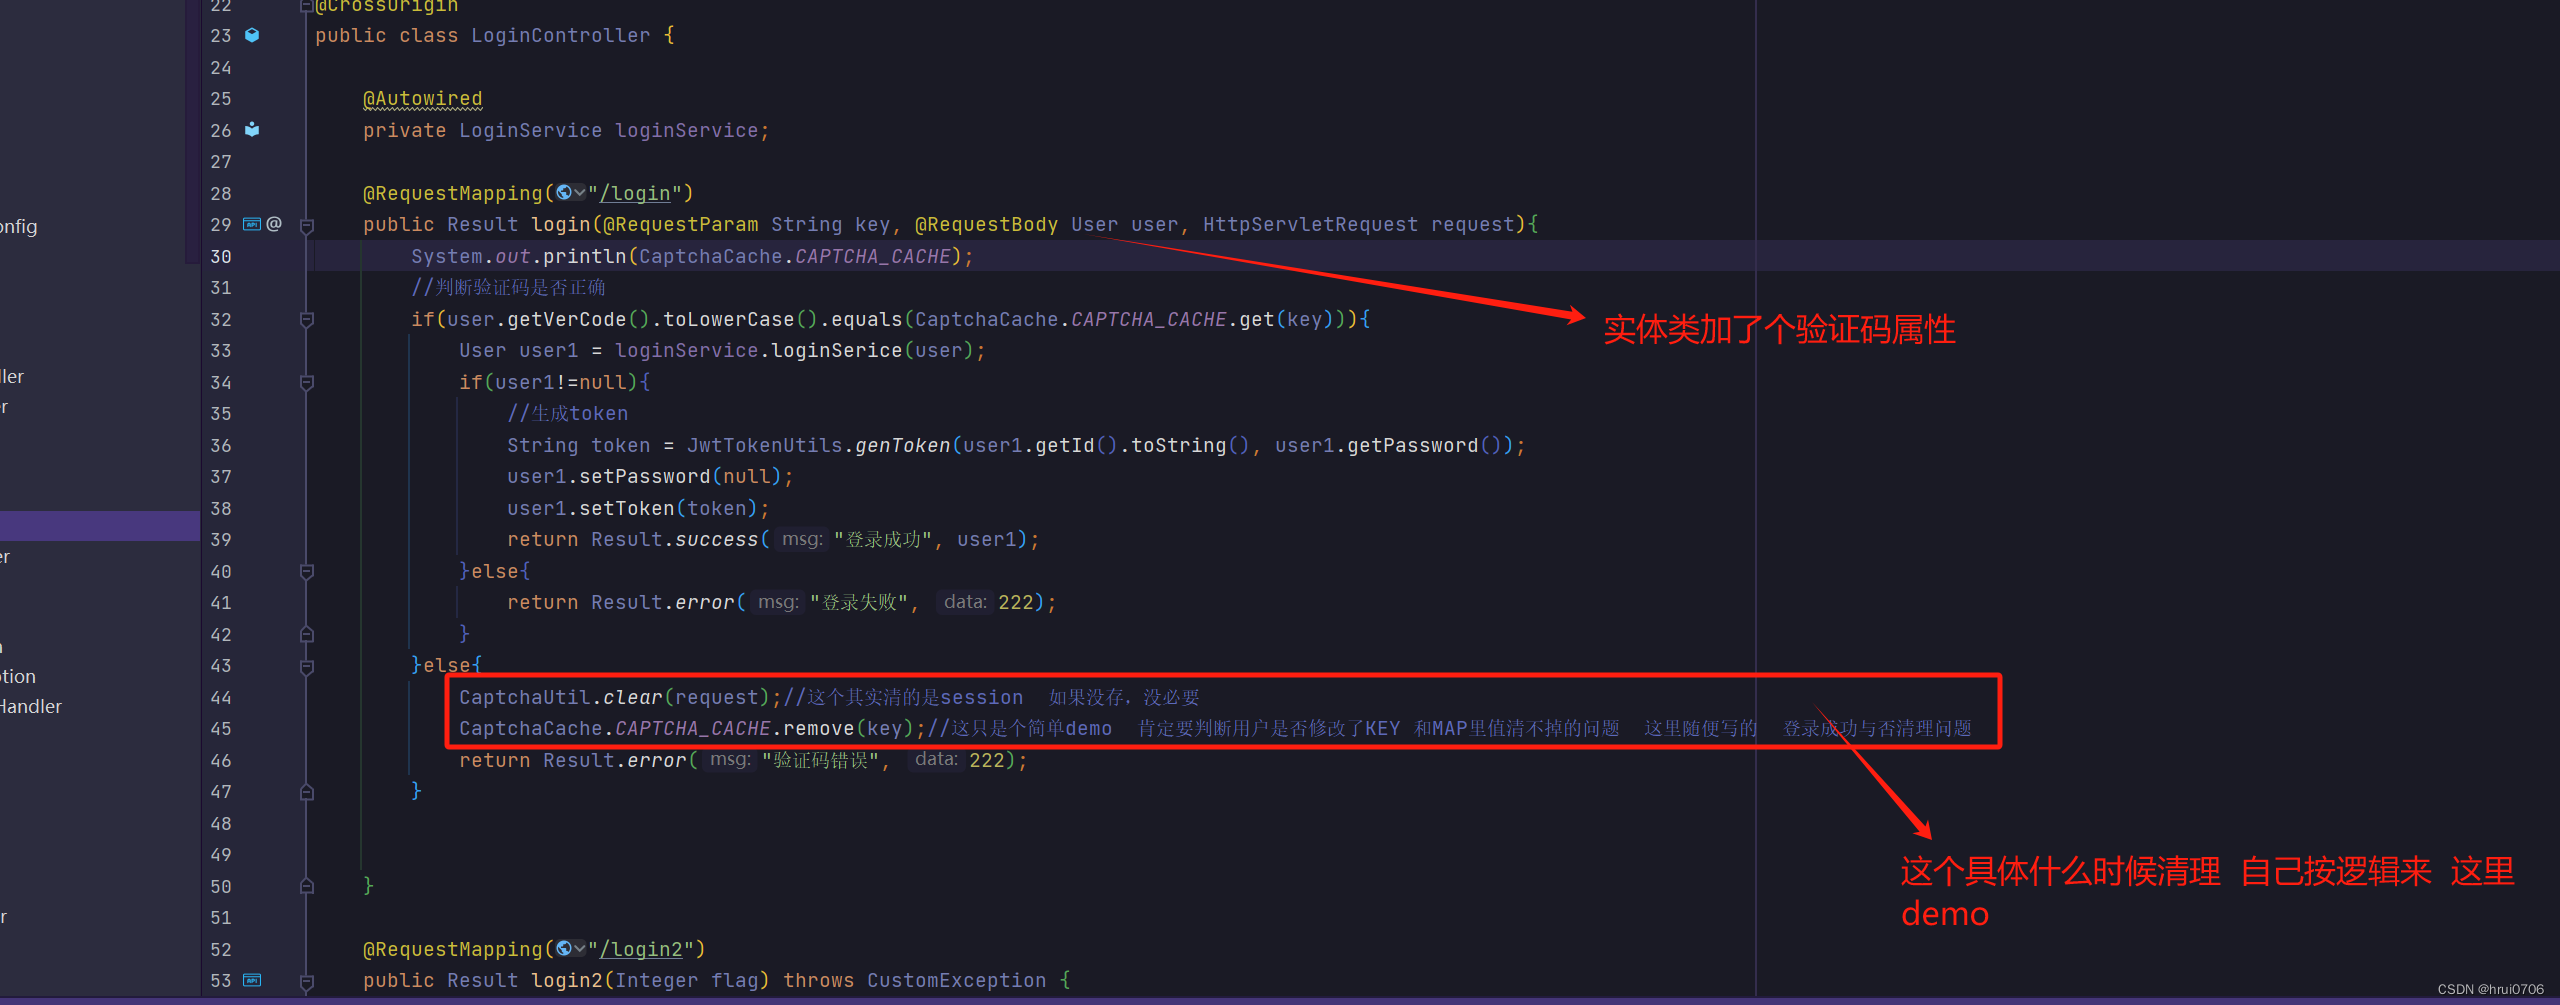Collapse the login method using line 29 fold arrow

(307, 224)
